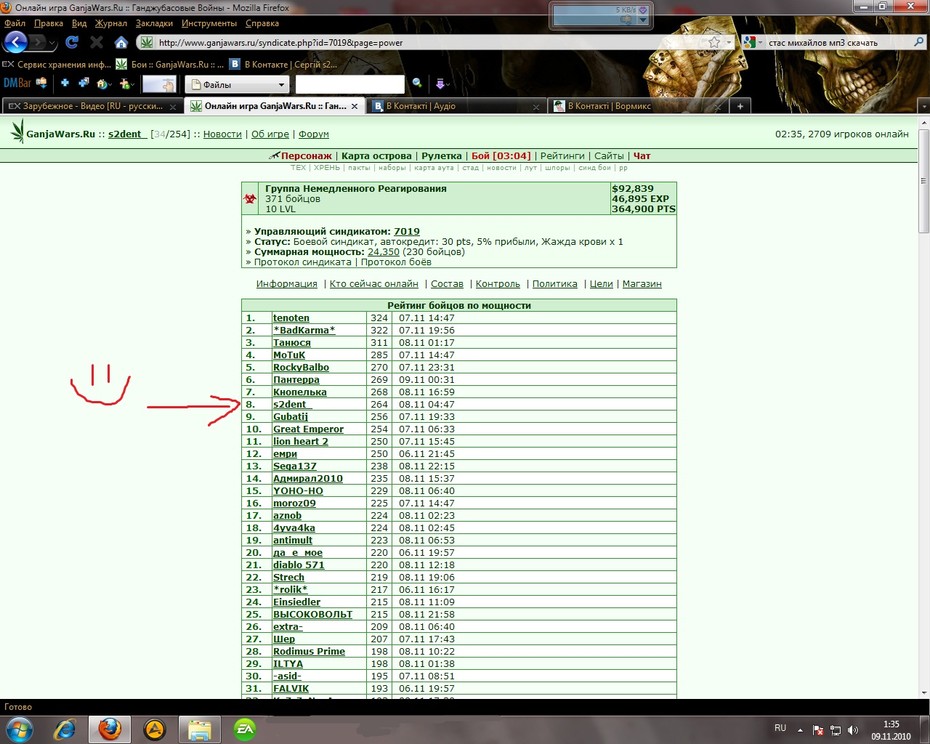Screen dimensions: 930x744
Task: Open player Rodimus Prime profile
Action: (x=308, y=651)
